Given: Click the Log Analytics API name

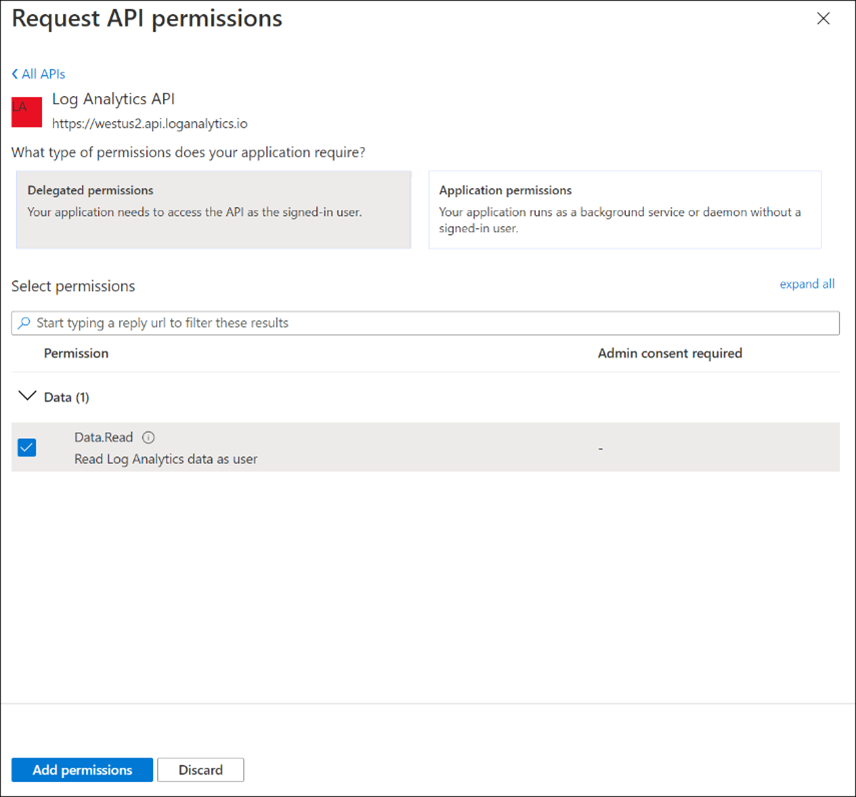Looking at the screenshot, I should [x=113, y=99].
